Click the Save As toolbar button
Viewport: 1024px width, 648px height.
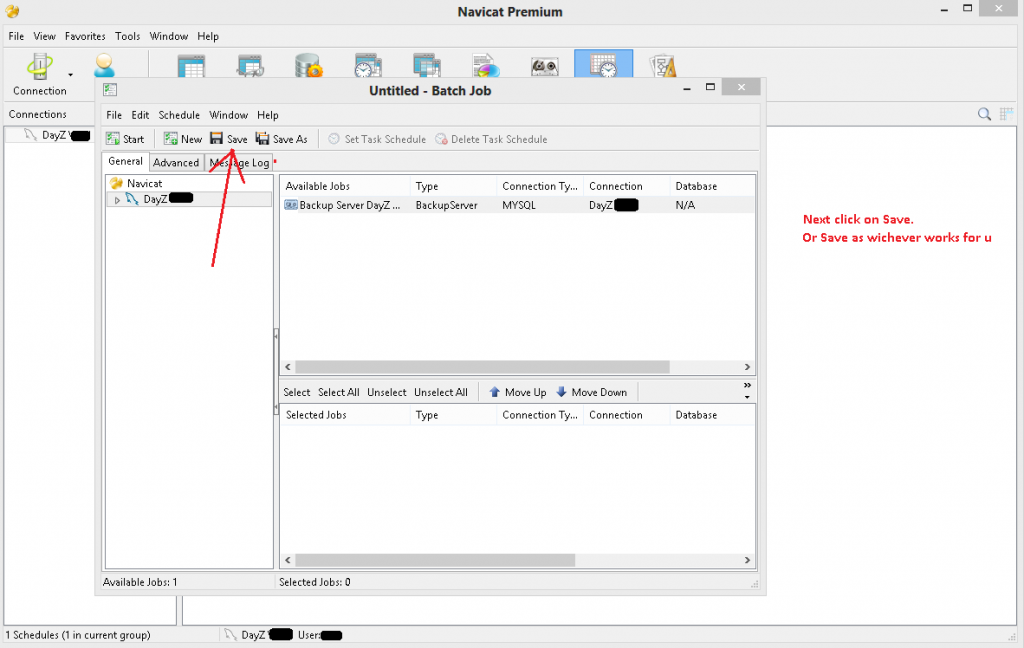pyautogui.click(x=282, y=139)
